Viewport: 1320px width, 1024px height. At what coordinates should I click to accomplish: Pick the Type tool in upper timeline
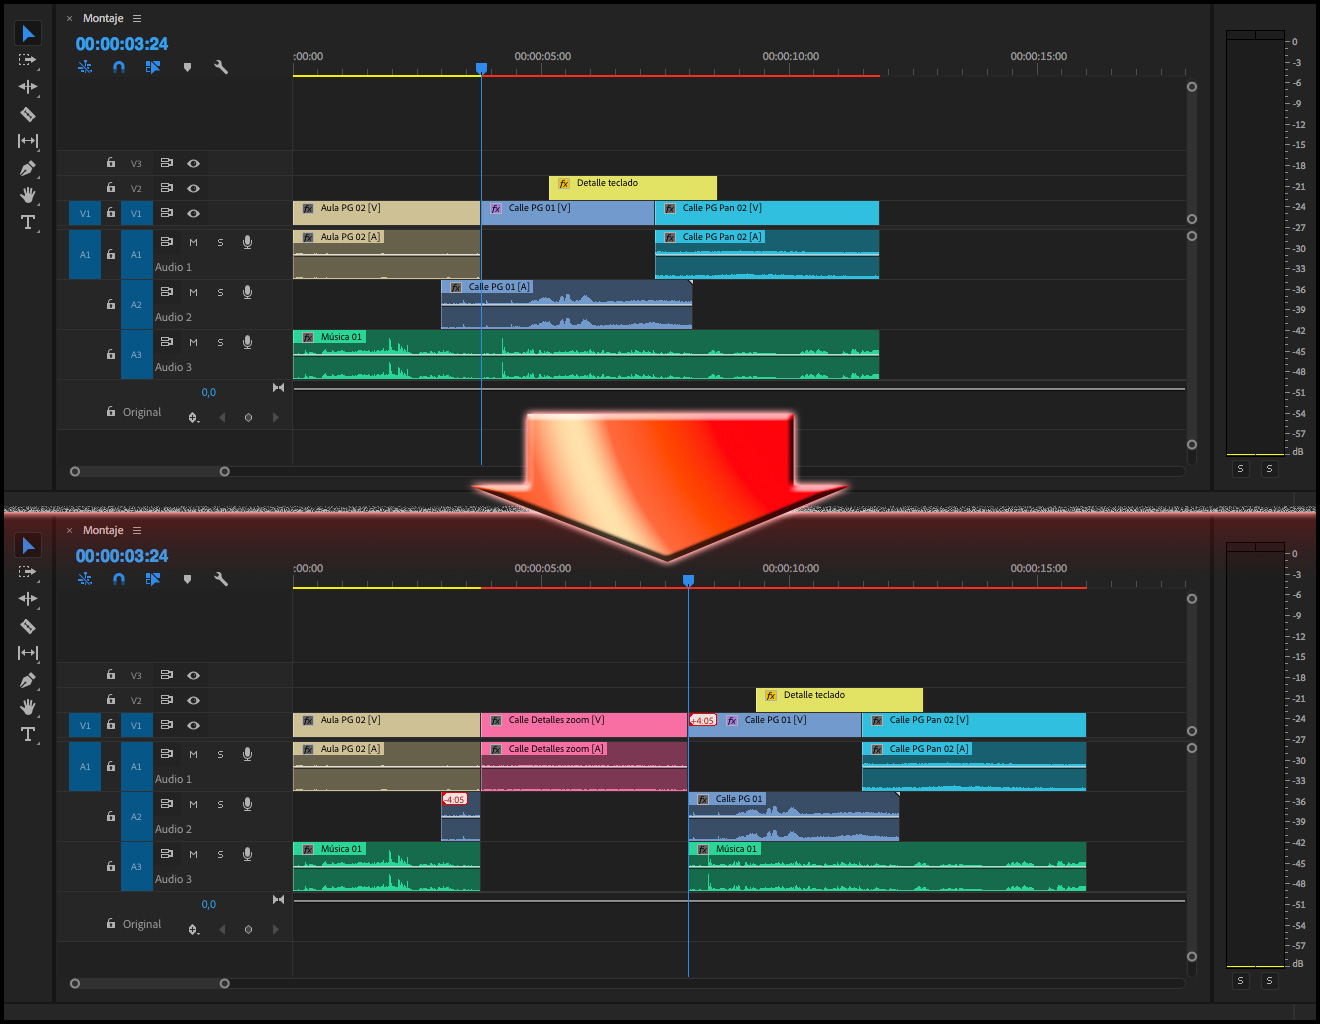pos(28,222)
